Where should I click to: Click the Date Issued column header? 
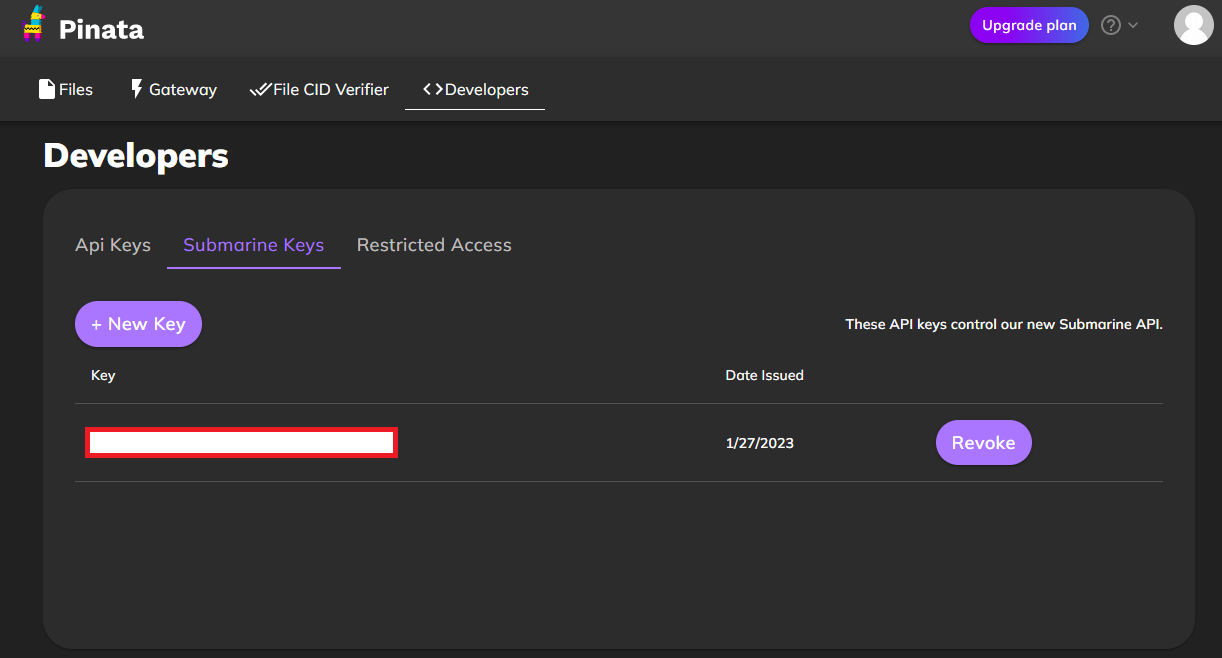764,376
